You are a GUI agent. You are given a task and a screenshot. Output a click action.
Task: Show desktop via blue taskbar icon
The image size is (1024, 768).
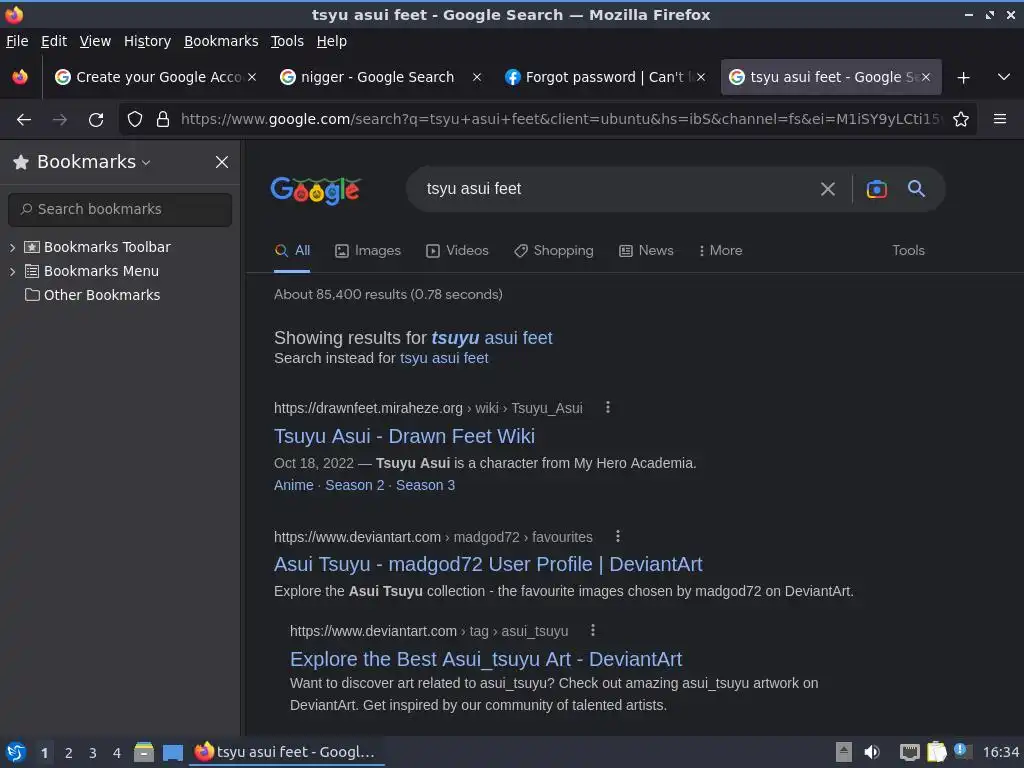172,753
